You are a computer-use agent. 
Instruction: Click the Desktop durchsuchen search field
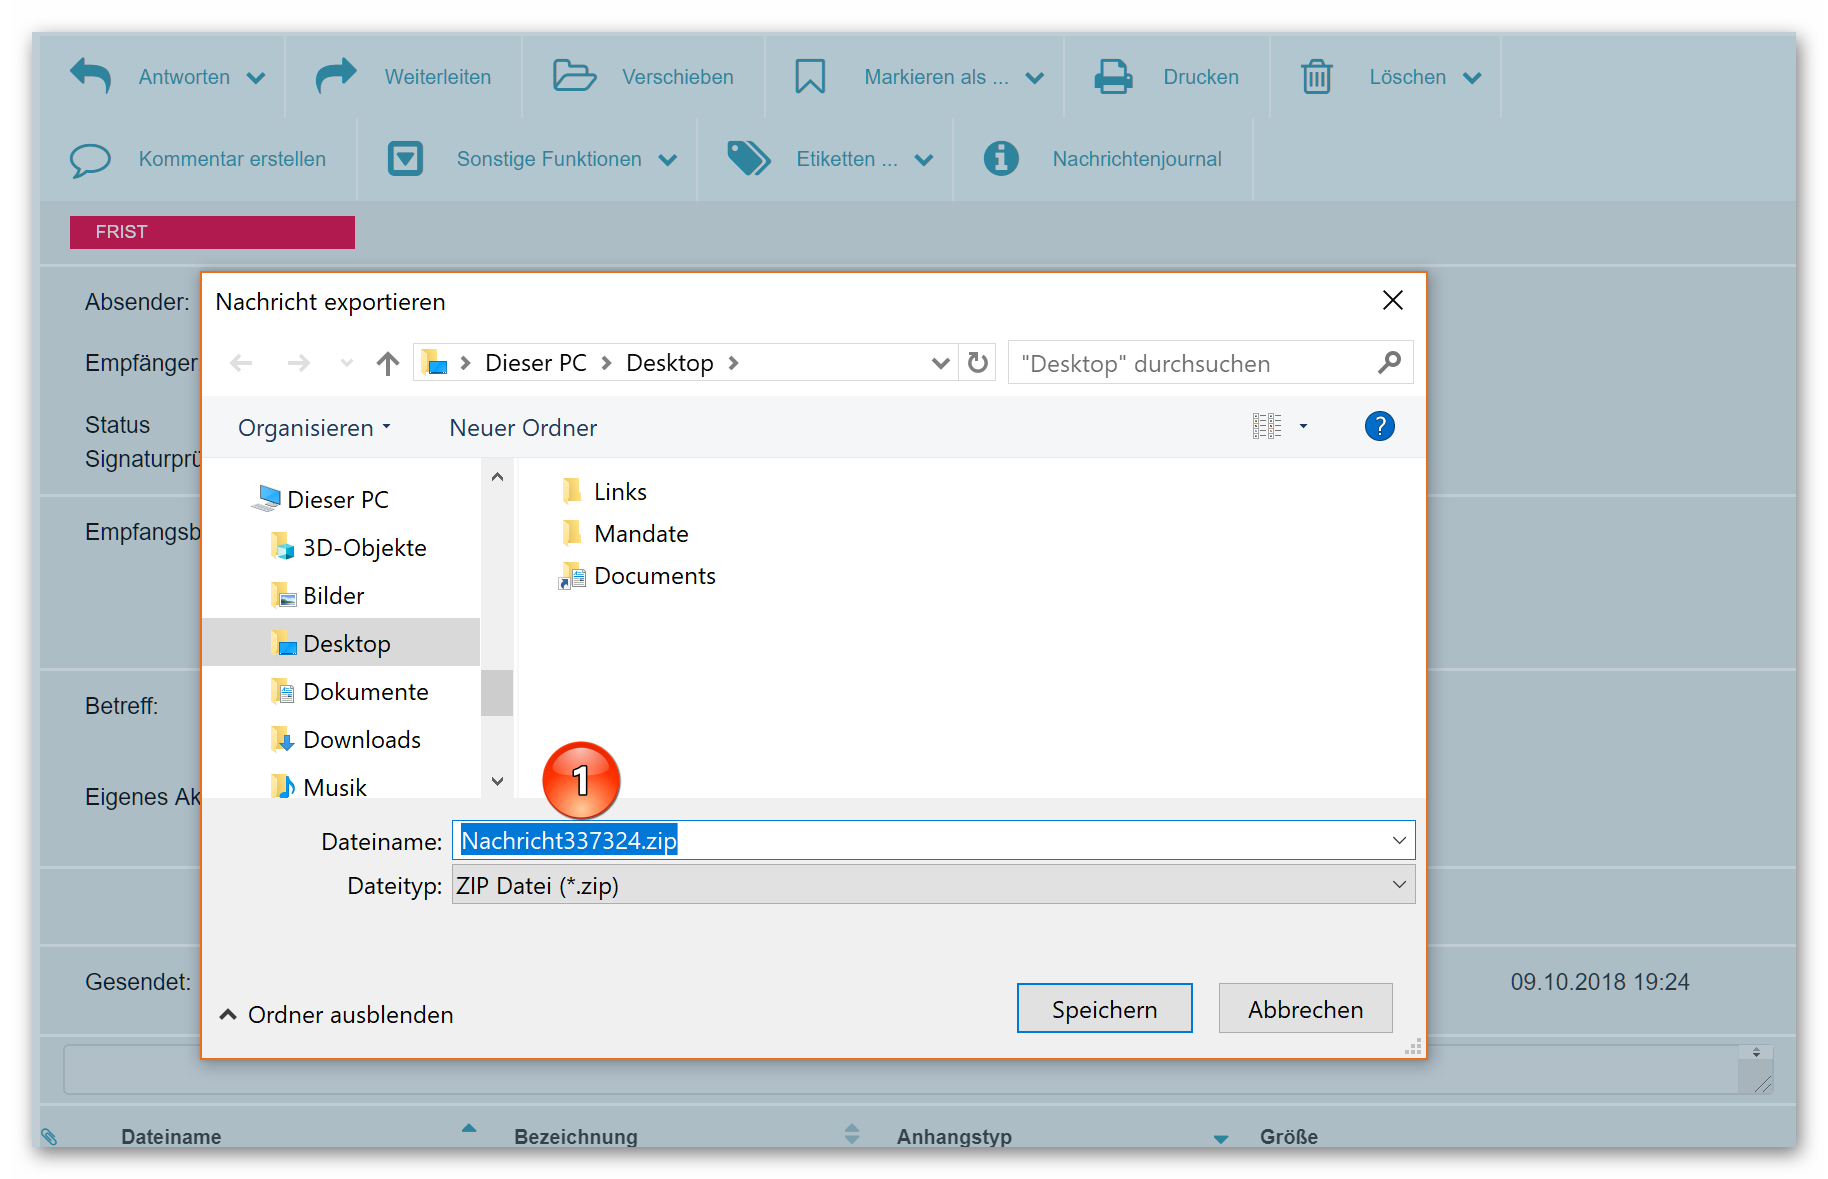pos(1195,364)
